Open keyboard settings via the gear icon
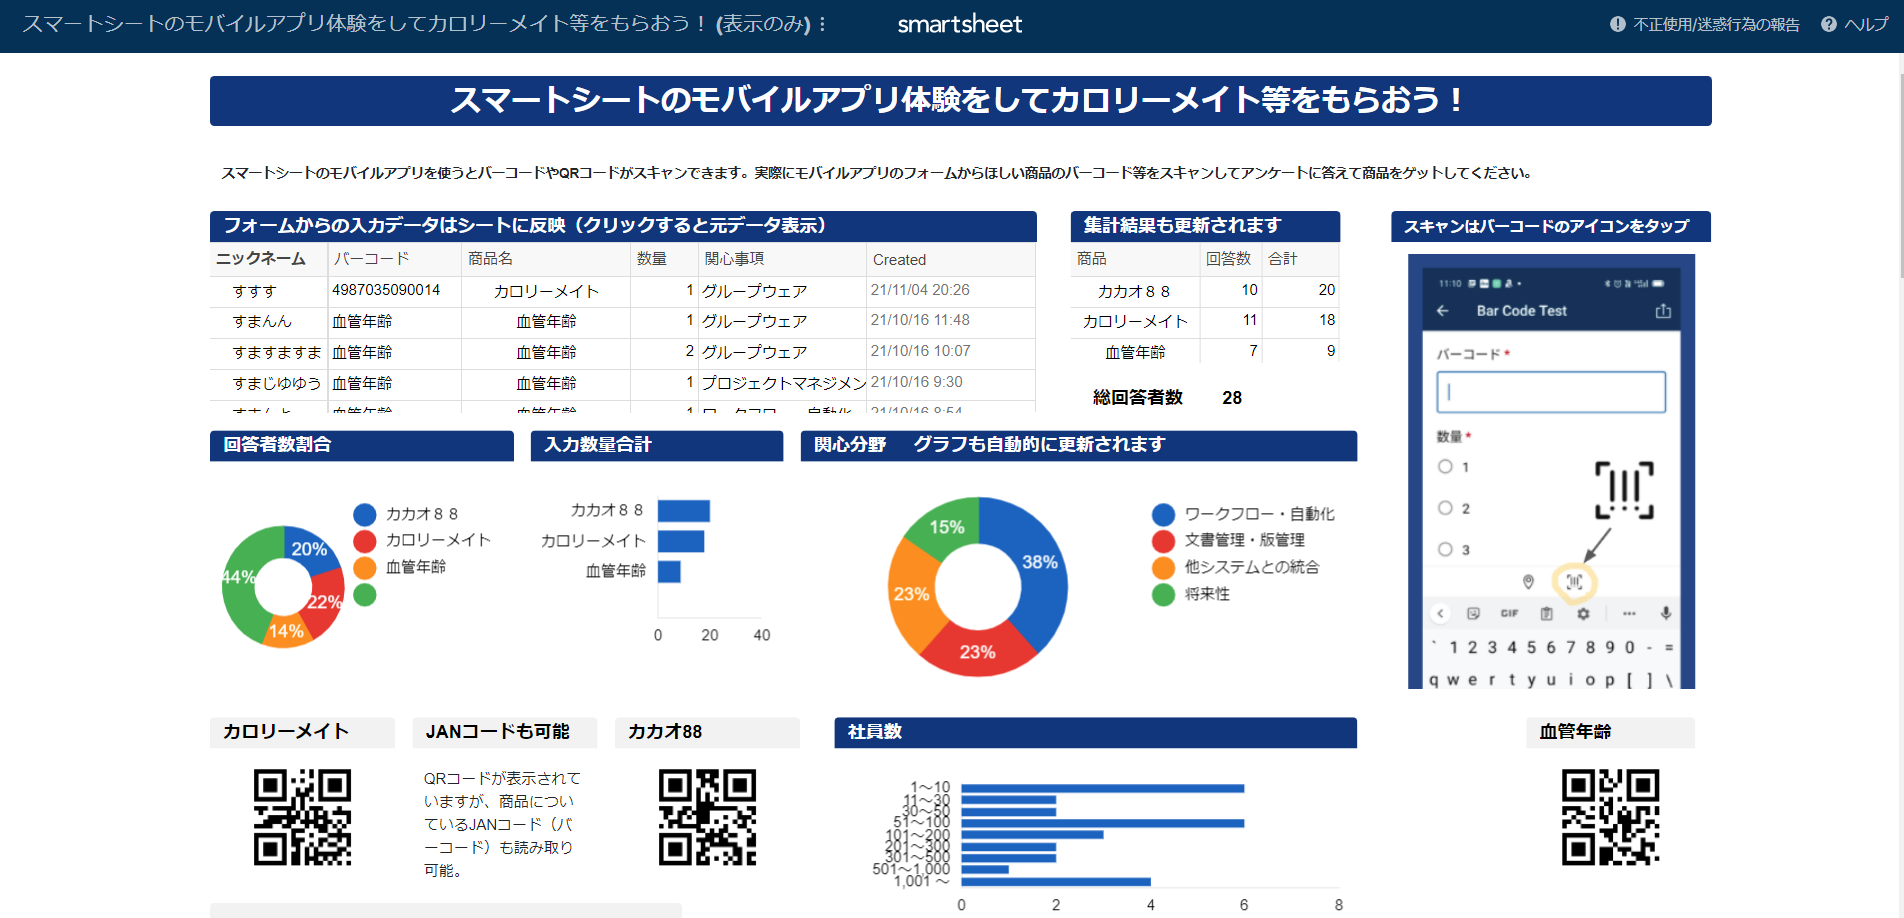Image resolution: width=1904 pixels, height=918 pixels. pos(1584,614)
